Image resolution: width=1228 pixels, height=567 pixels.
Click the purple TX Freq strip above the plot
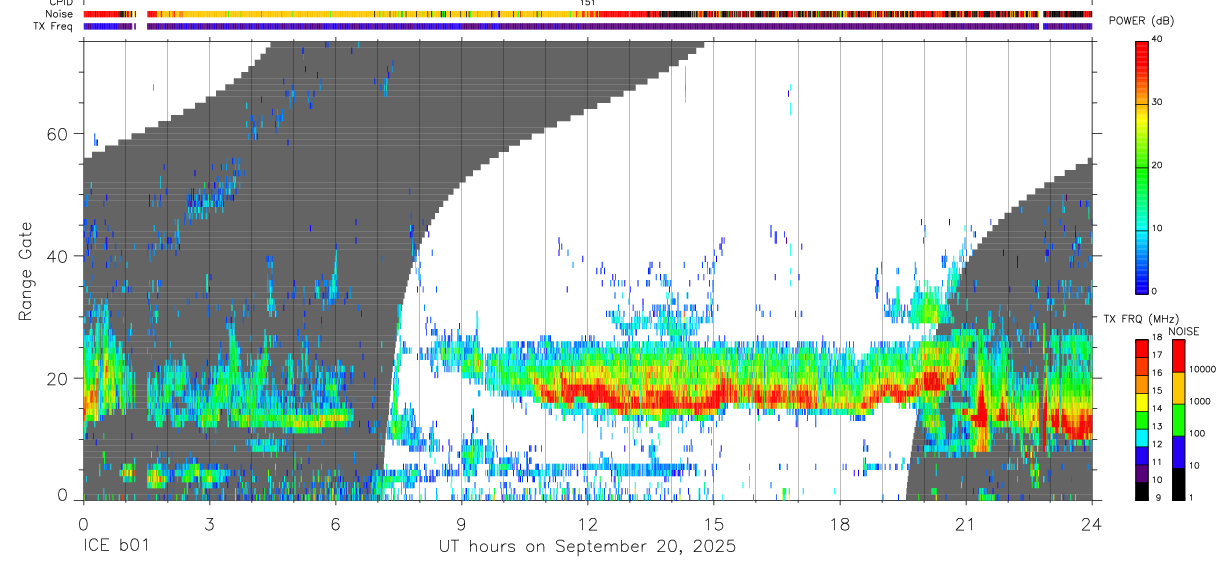click(x=587, y=26)
